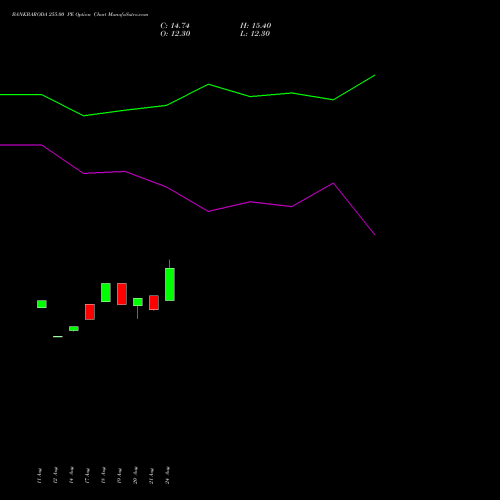The width and height of the screenshot is (500, 500).
Task: Click the high value H: 15.40
Action: click(x=255, y=26)
